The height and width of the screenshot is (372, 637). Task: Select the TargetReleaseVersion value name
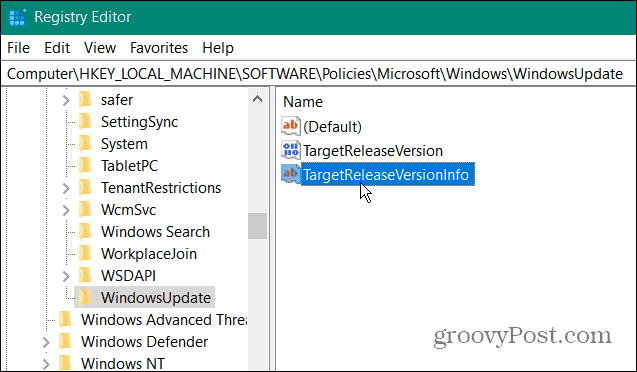tap(373, 150)
